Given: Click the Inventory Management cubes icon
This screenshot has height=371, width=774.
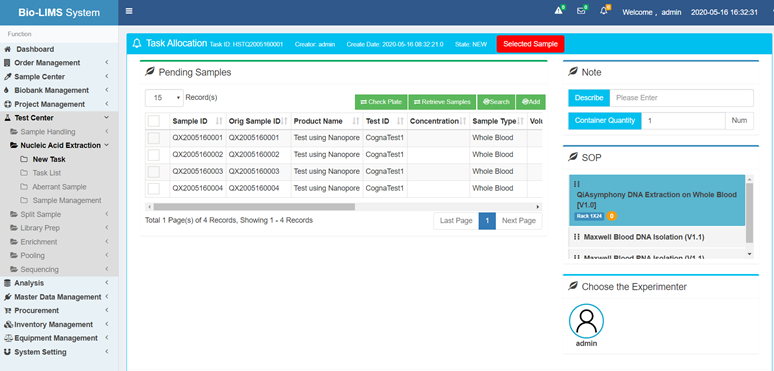Looking at the screenshot, I should pos(8,324).
